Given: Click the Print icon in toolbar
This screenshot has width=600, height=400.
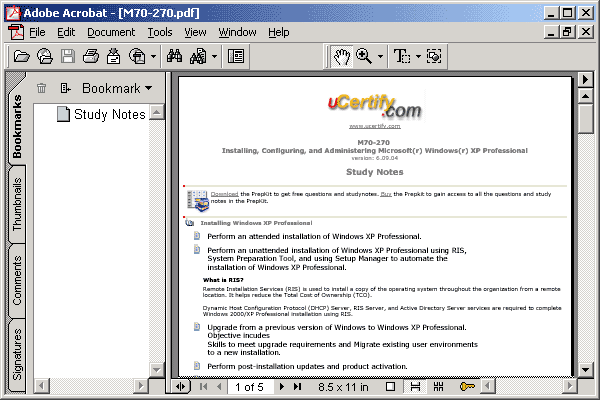Looking at the screenshot, I should [x=91, y=57].
